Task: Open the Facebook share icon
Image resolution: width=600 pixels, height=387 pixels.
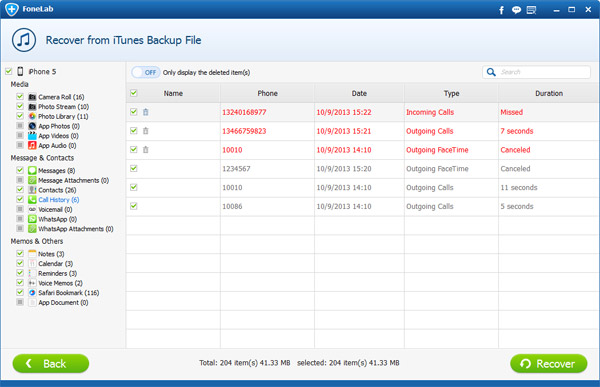Action: tap(501, 10)
